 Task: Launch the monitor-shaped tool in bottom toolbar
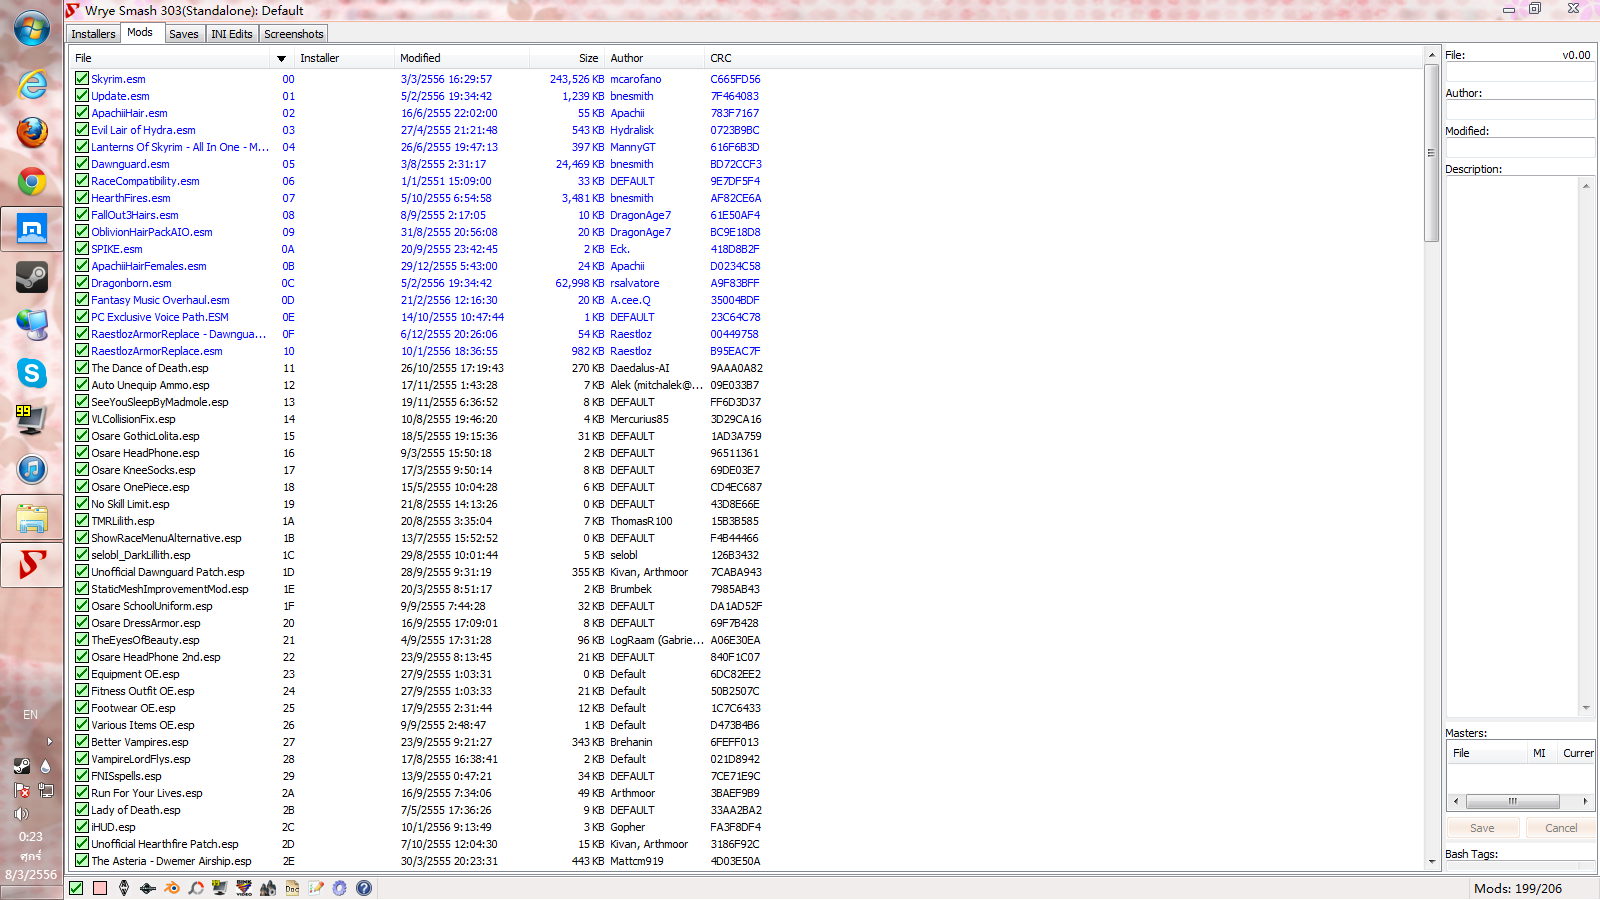(x=220, y=888)
